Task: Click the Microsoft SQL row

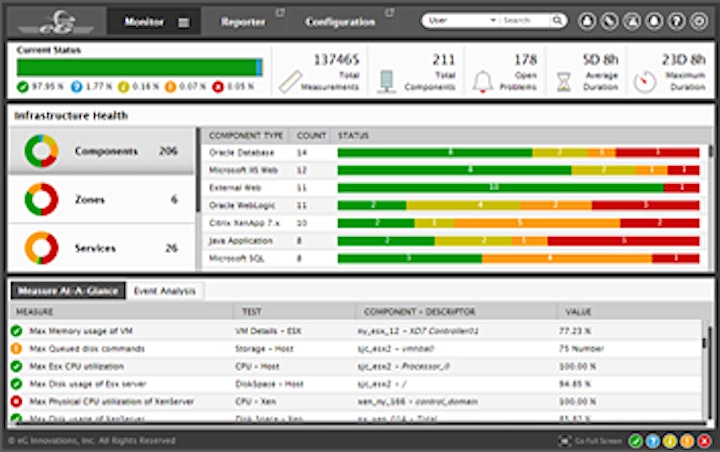Action: [455, 258]
